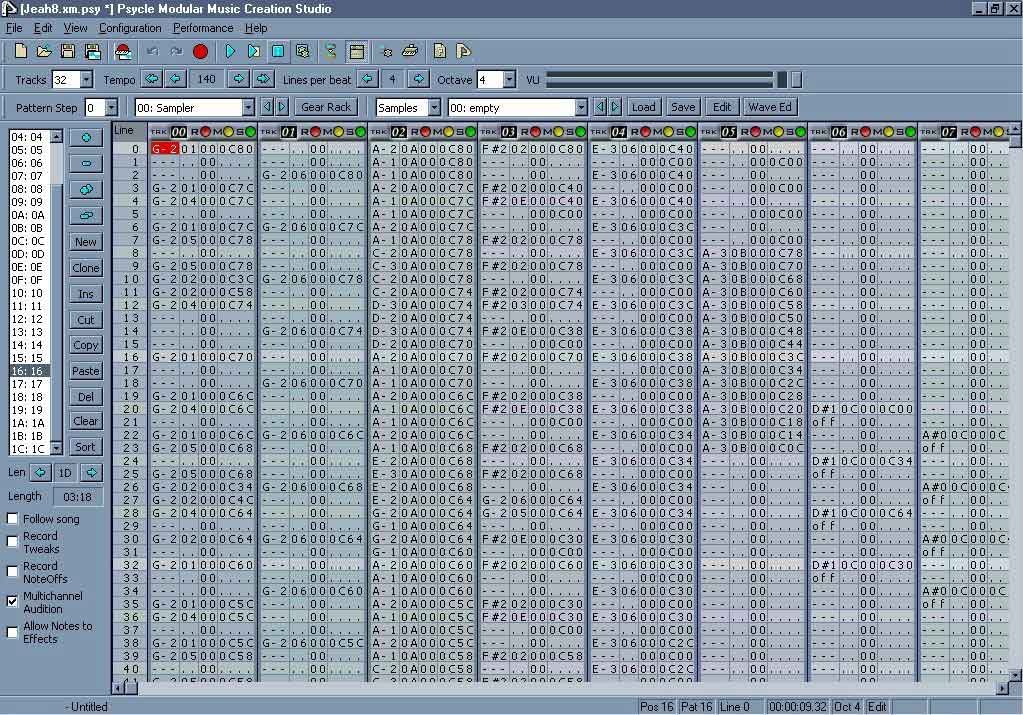Tick the Record NoteOffs checkbox
Image resolution: width=1023 pixels, height=715 pixels.
click(x=13, y=571)
